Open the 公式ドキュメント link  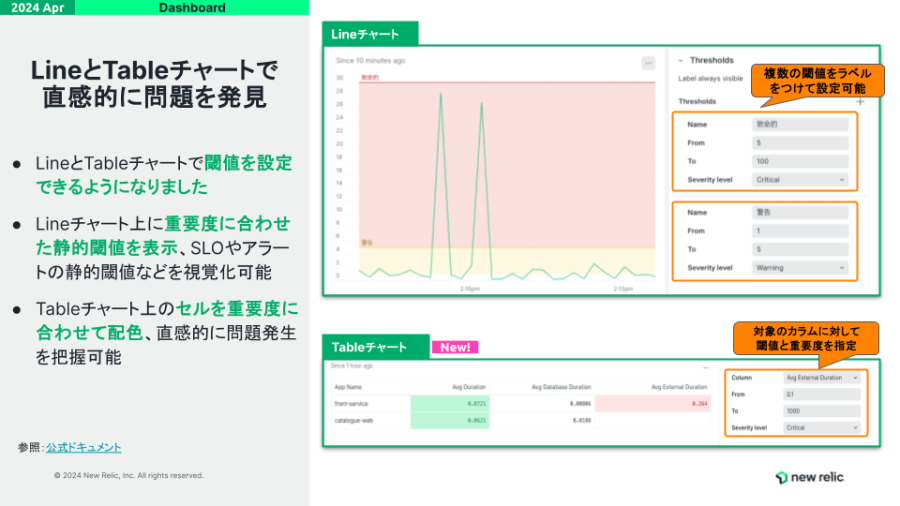[84, 447]
